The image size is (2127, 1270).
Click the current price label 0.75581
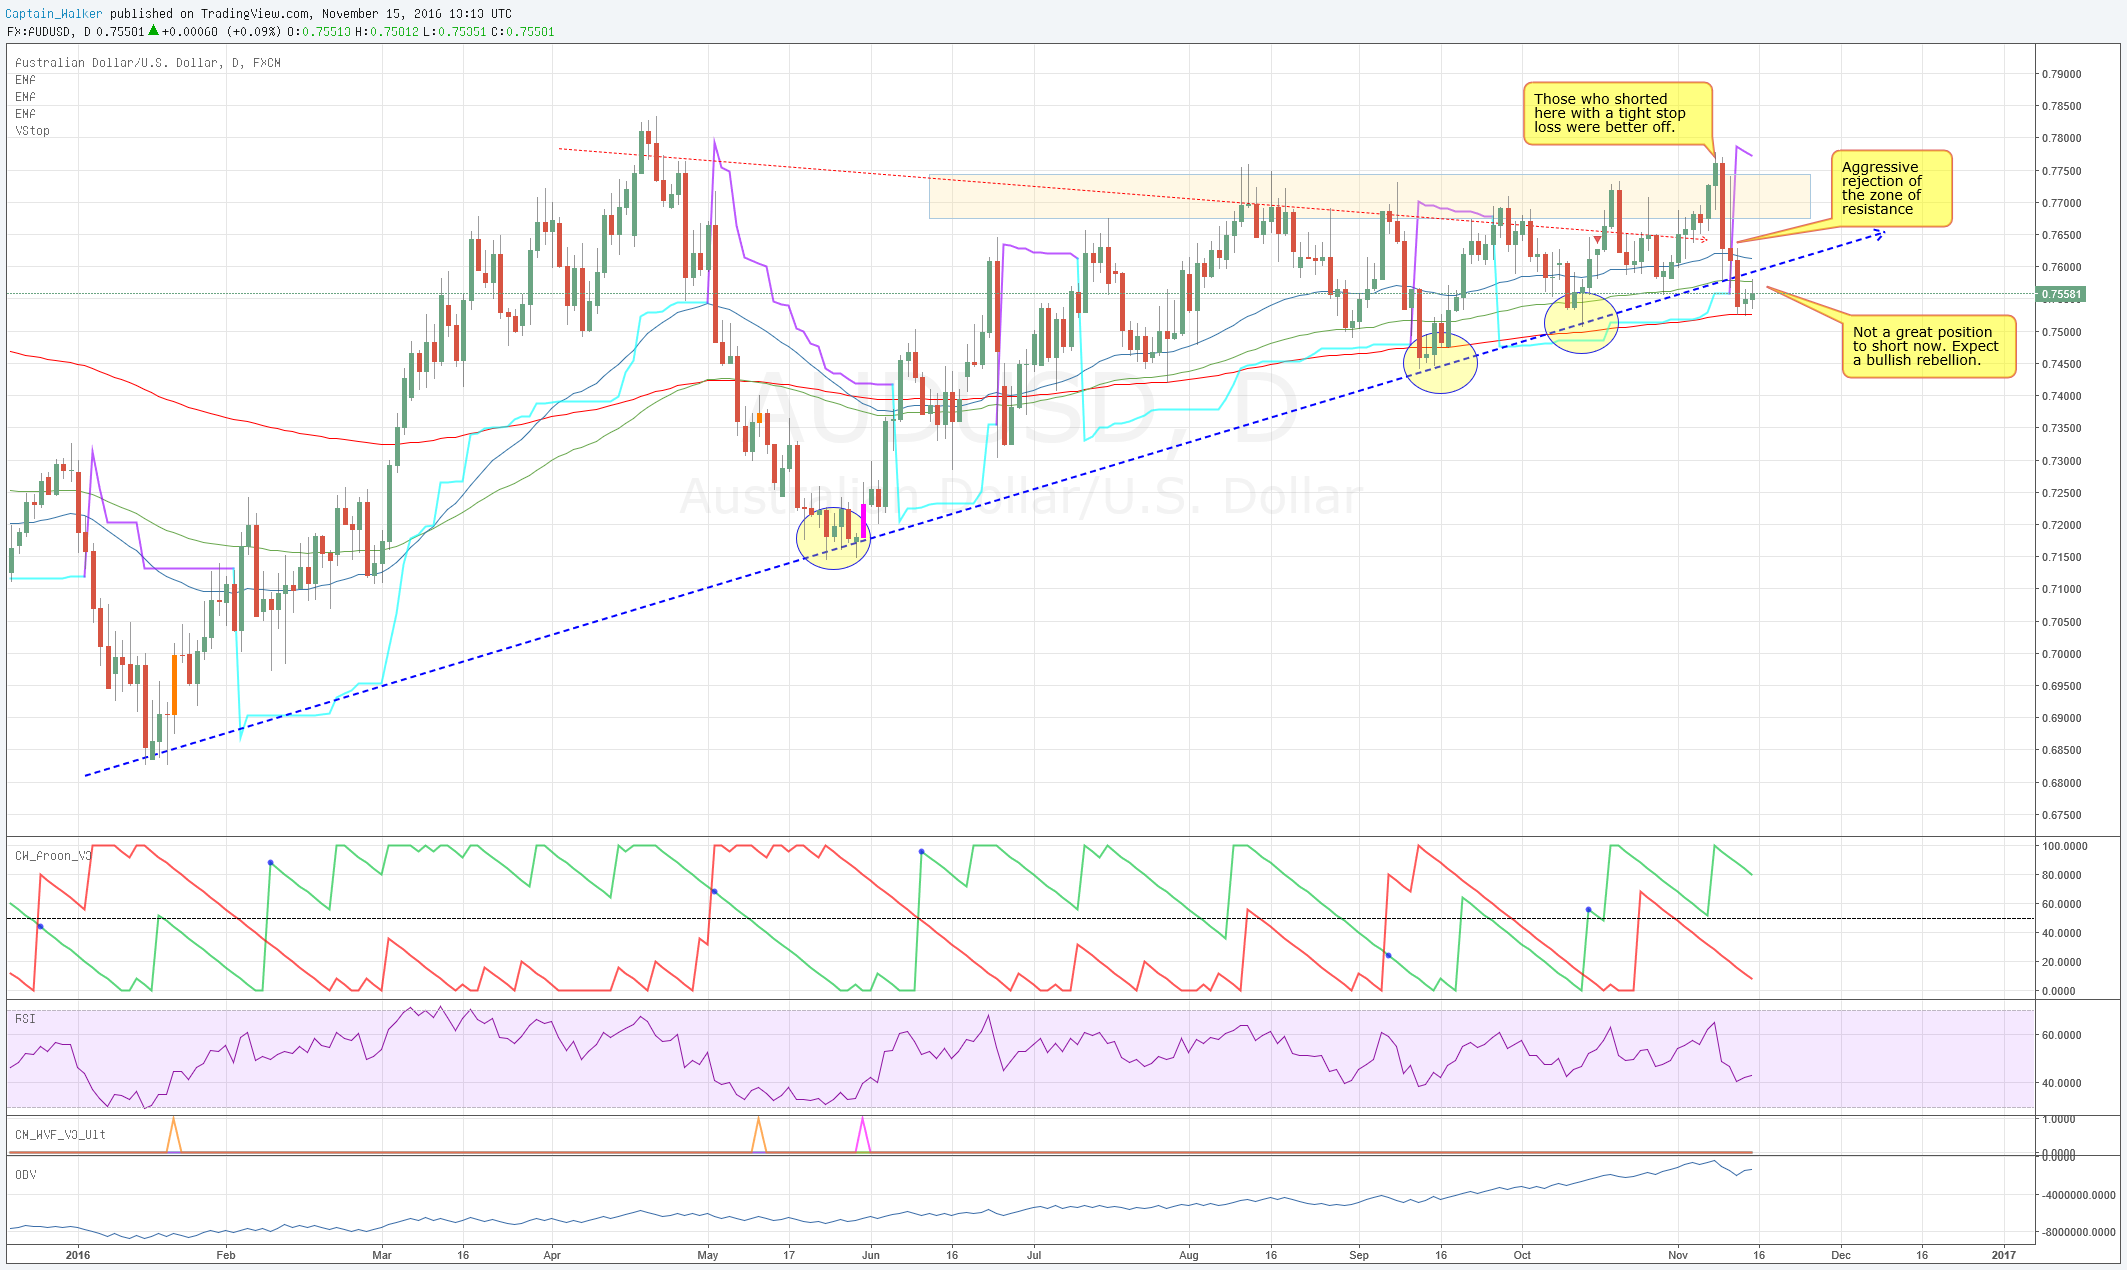[x=2061, y=295]
